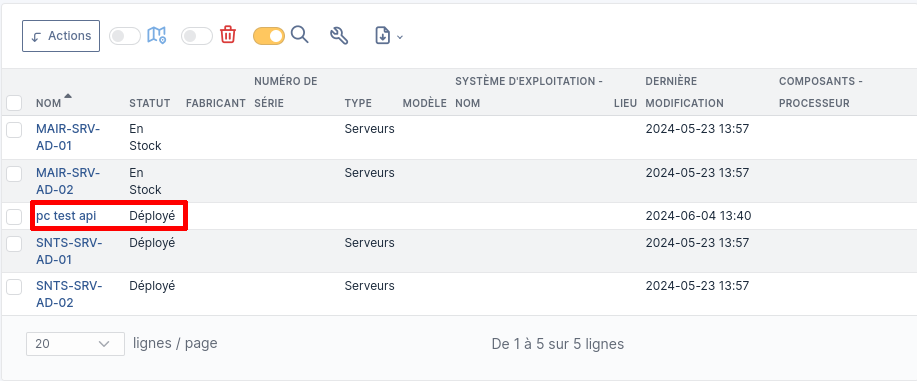The height and width of the screenshot is (381, 917).
Task: Select the MAIR-SRV-AD-02 row checkbox
Action: [14, 174]
